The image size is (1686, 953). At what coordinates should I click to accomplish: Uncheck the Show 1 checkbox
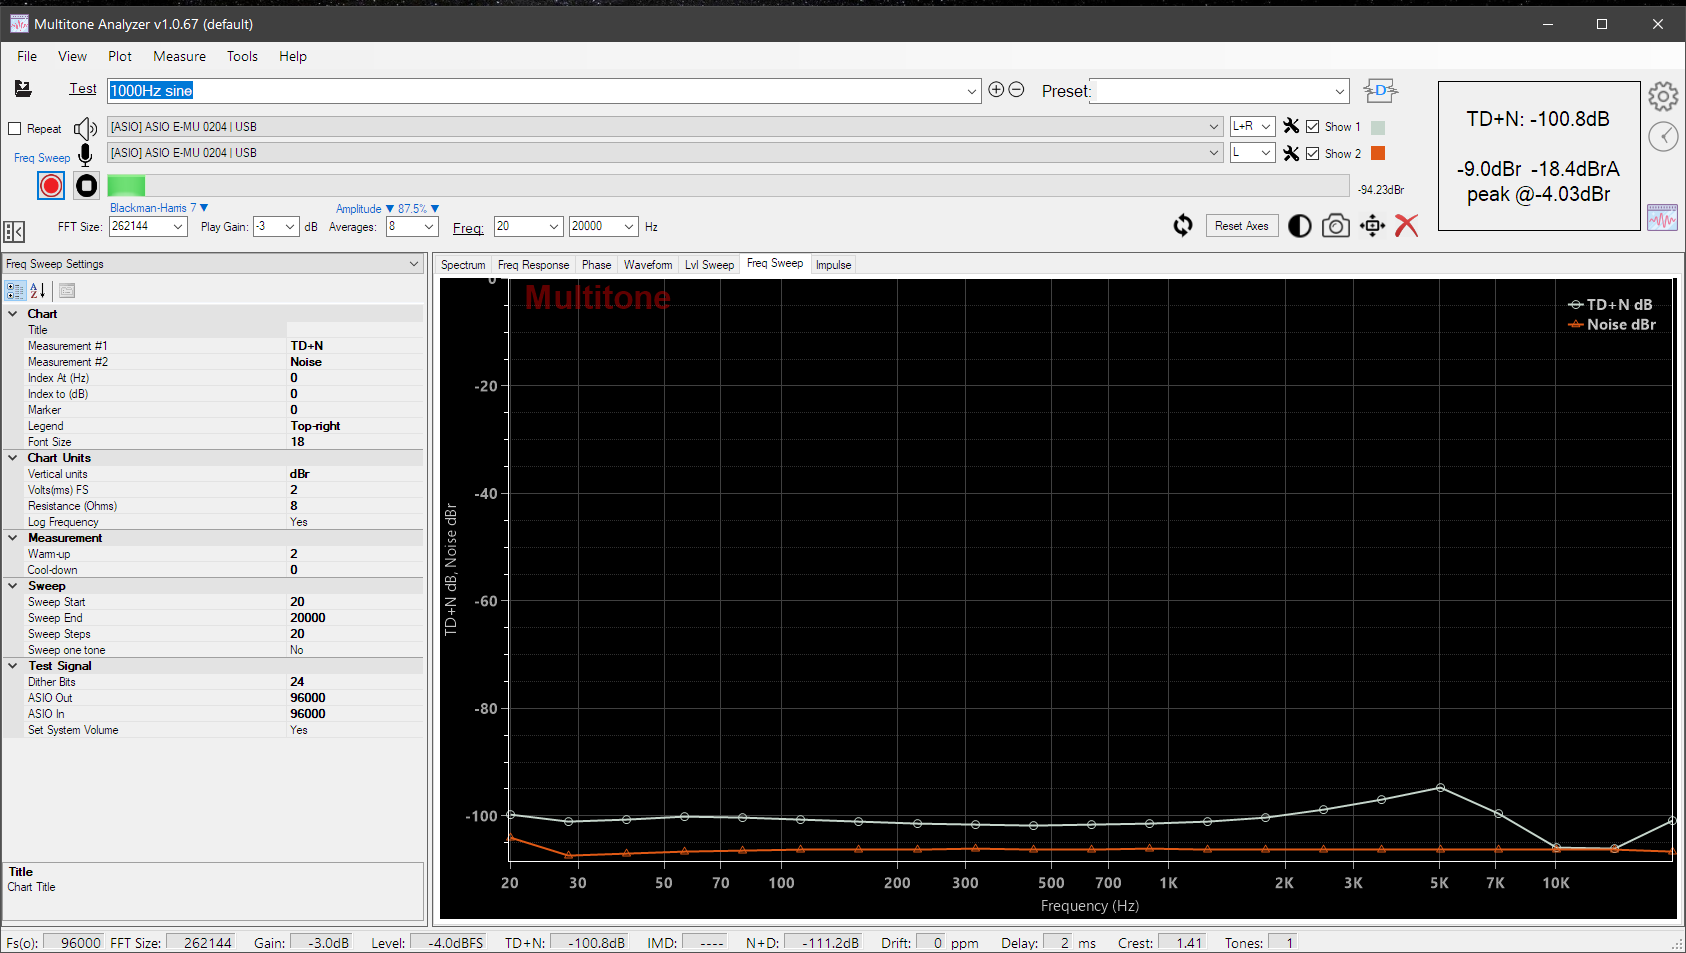[x=1312, y=127]
